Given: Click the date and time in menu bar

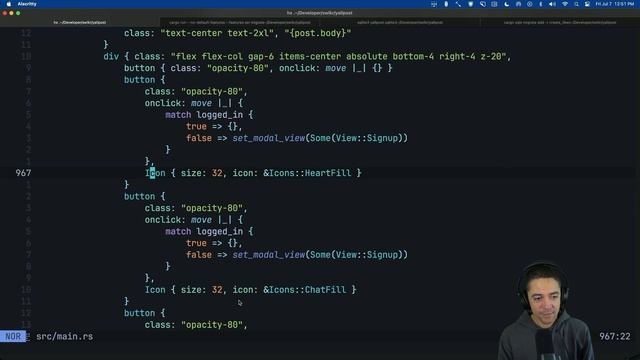Looking at the screenshot, I should tap(615, 4).
